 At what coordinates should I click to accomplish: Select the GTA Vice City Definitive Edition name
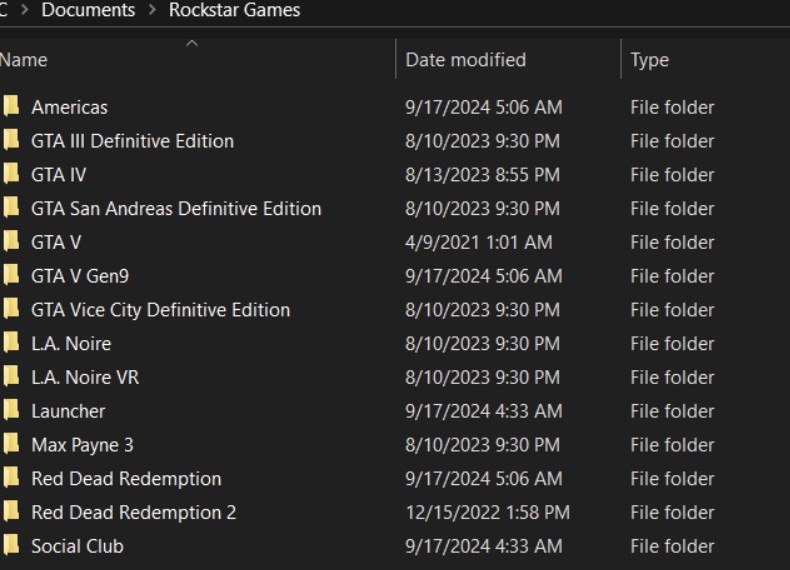(160, 310)
